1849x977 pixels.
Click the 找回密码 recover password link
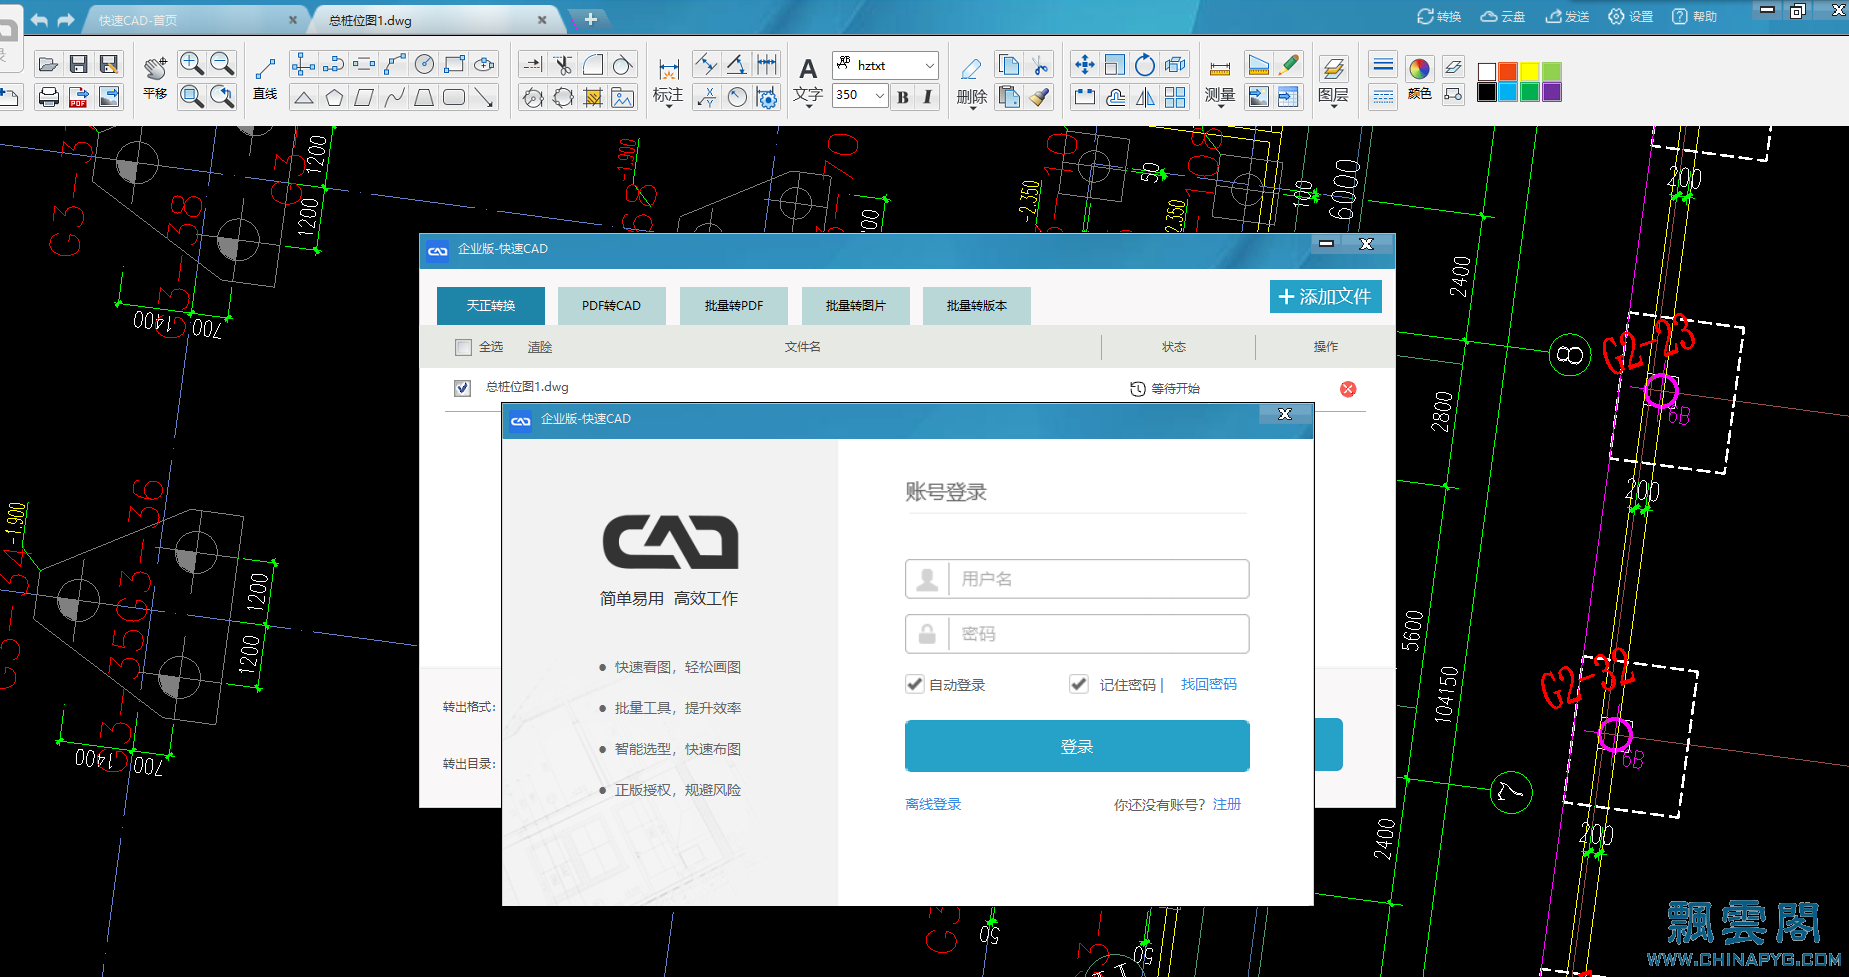(x=1209, y=684)
